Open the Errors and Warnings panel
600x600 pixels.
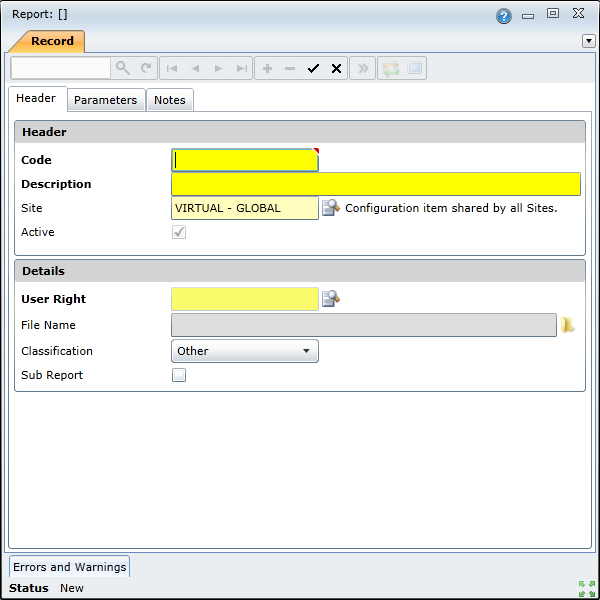[69, 567]
